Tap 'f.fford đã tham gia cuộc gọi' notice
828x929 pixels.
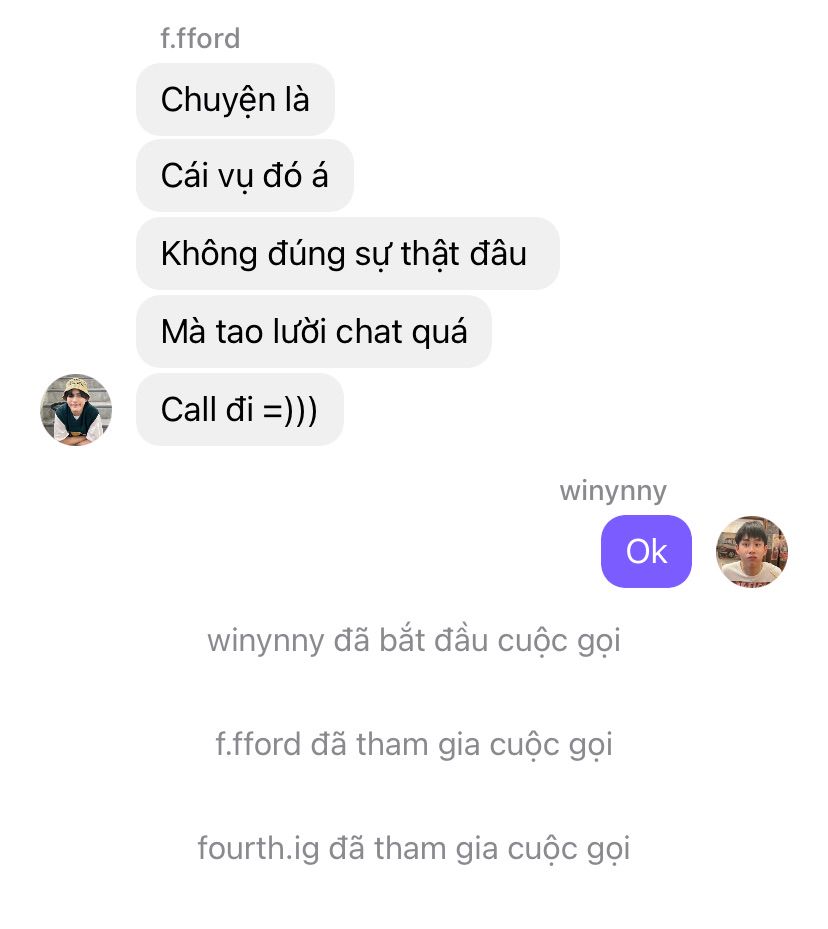(414, 745)
